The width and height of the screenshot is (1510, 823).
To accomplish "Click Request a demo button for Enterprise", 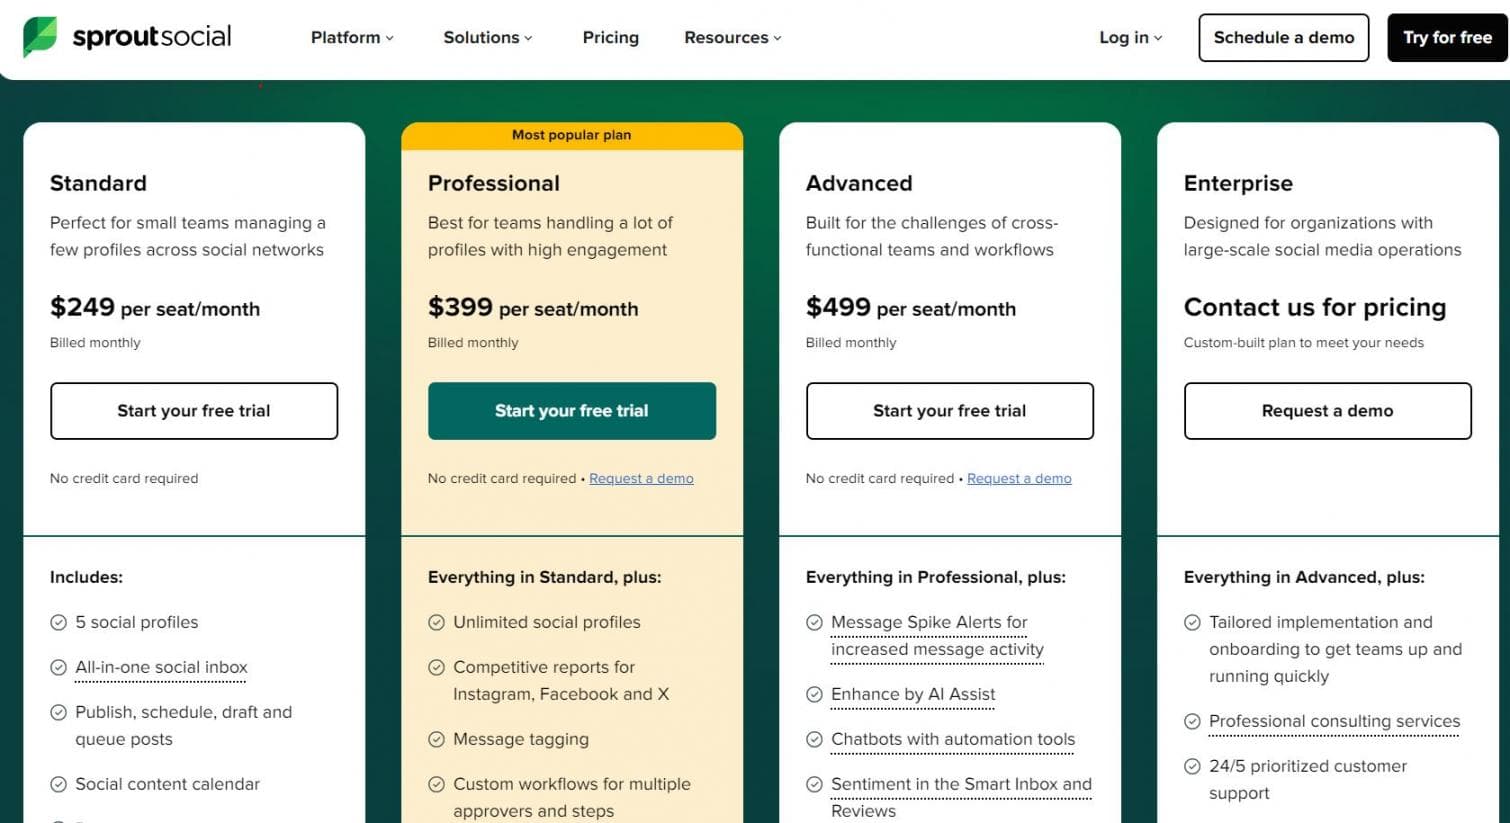I will [x=1327, y=411].
